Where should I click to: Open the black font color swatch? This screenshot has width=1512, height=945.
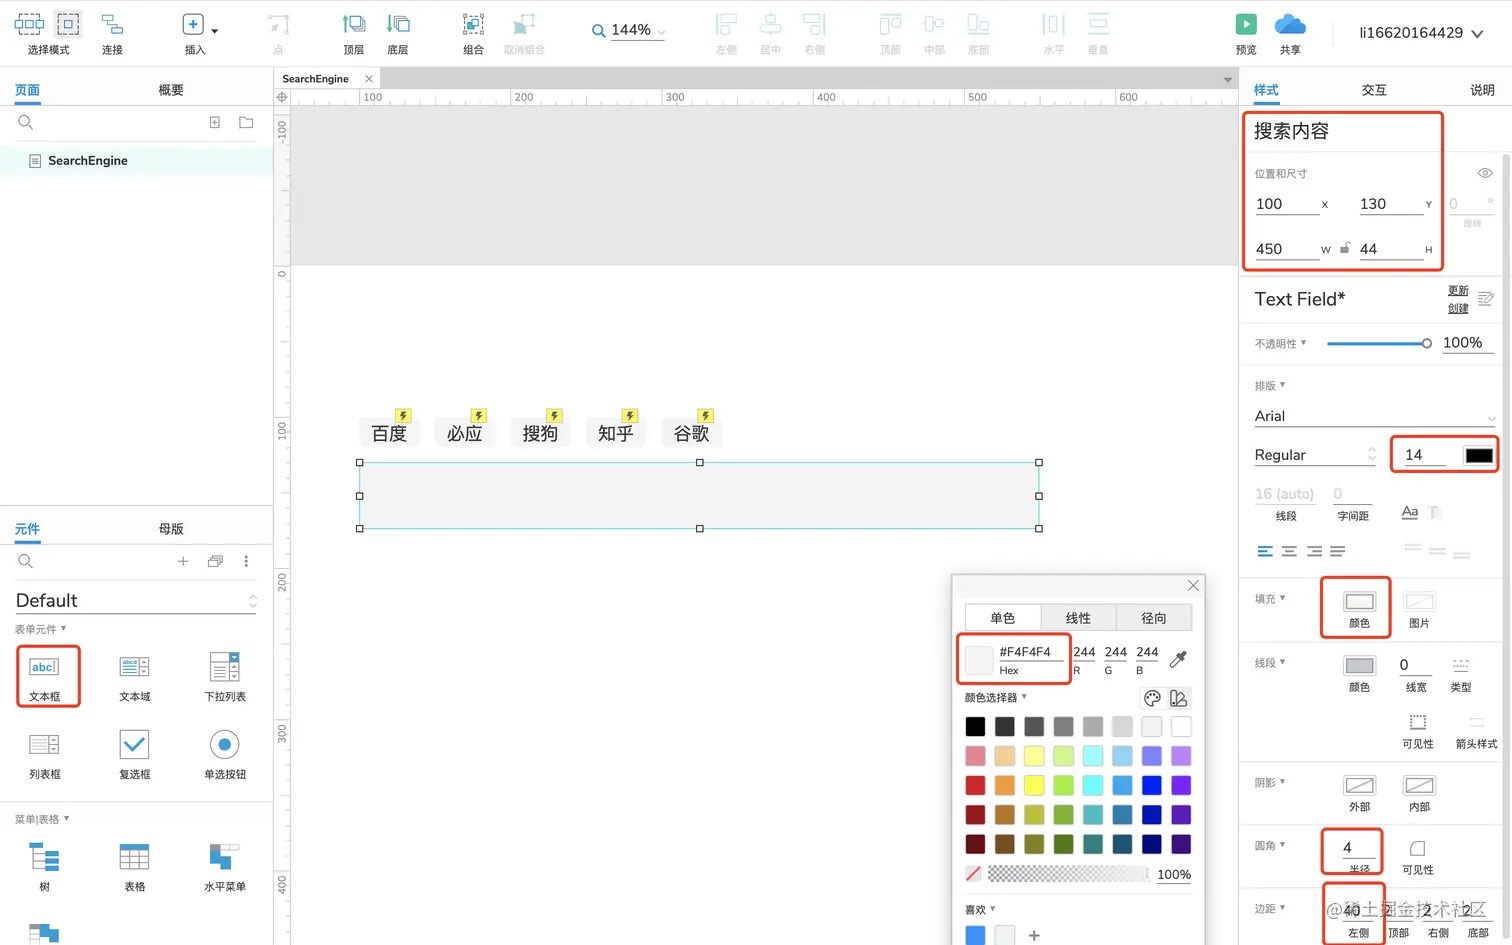click(1479, 455)
